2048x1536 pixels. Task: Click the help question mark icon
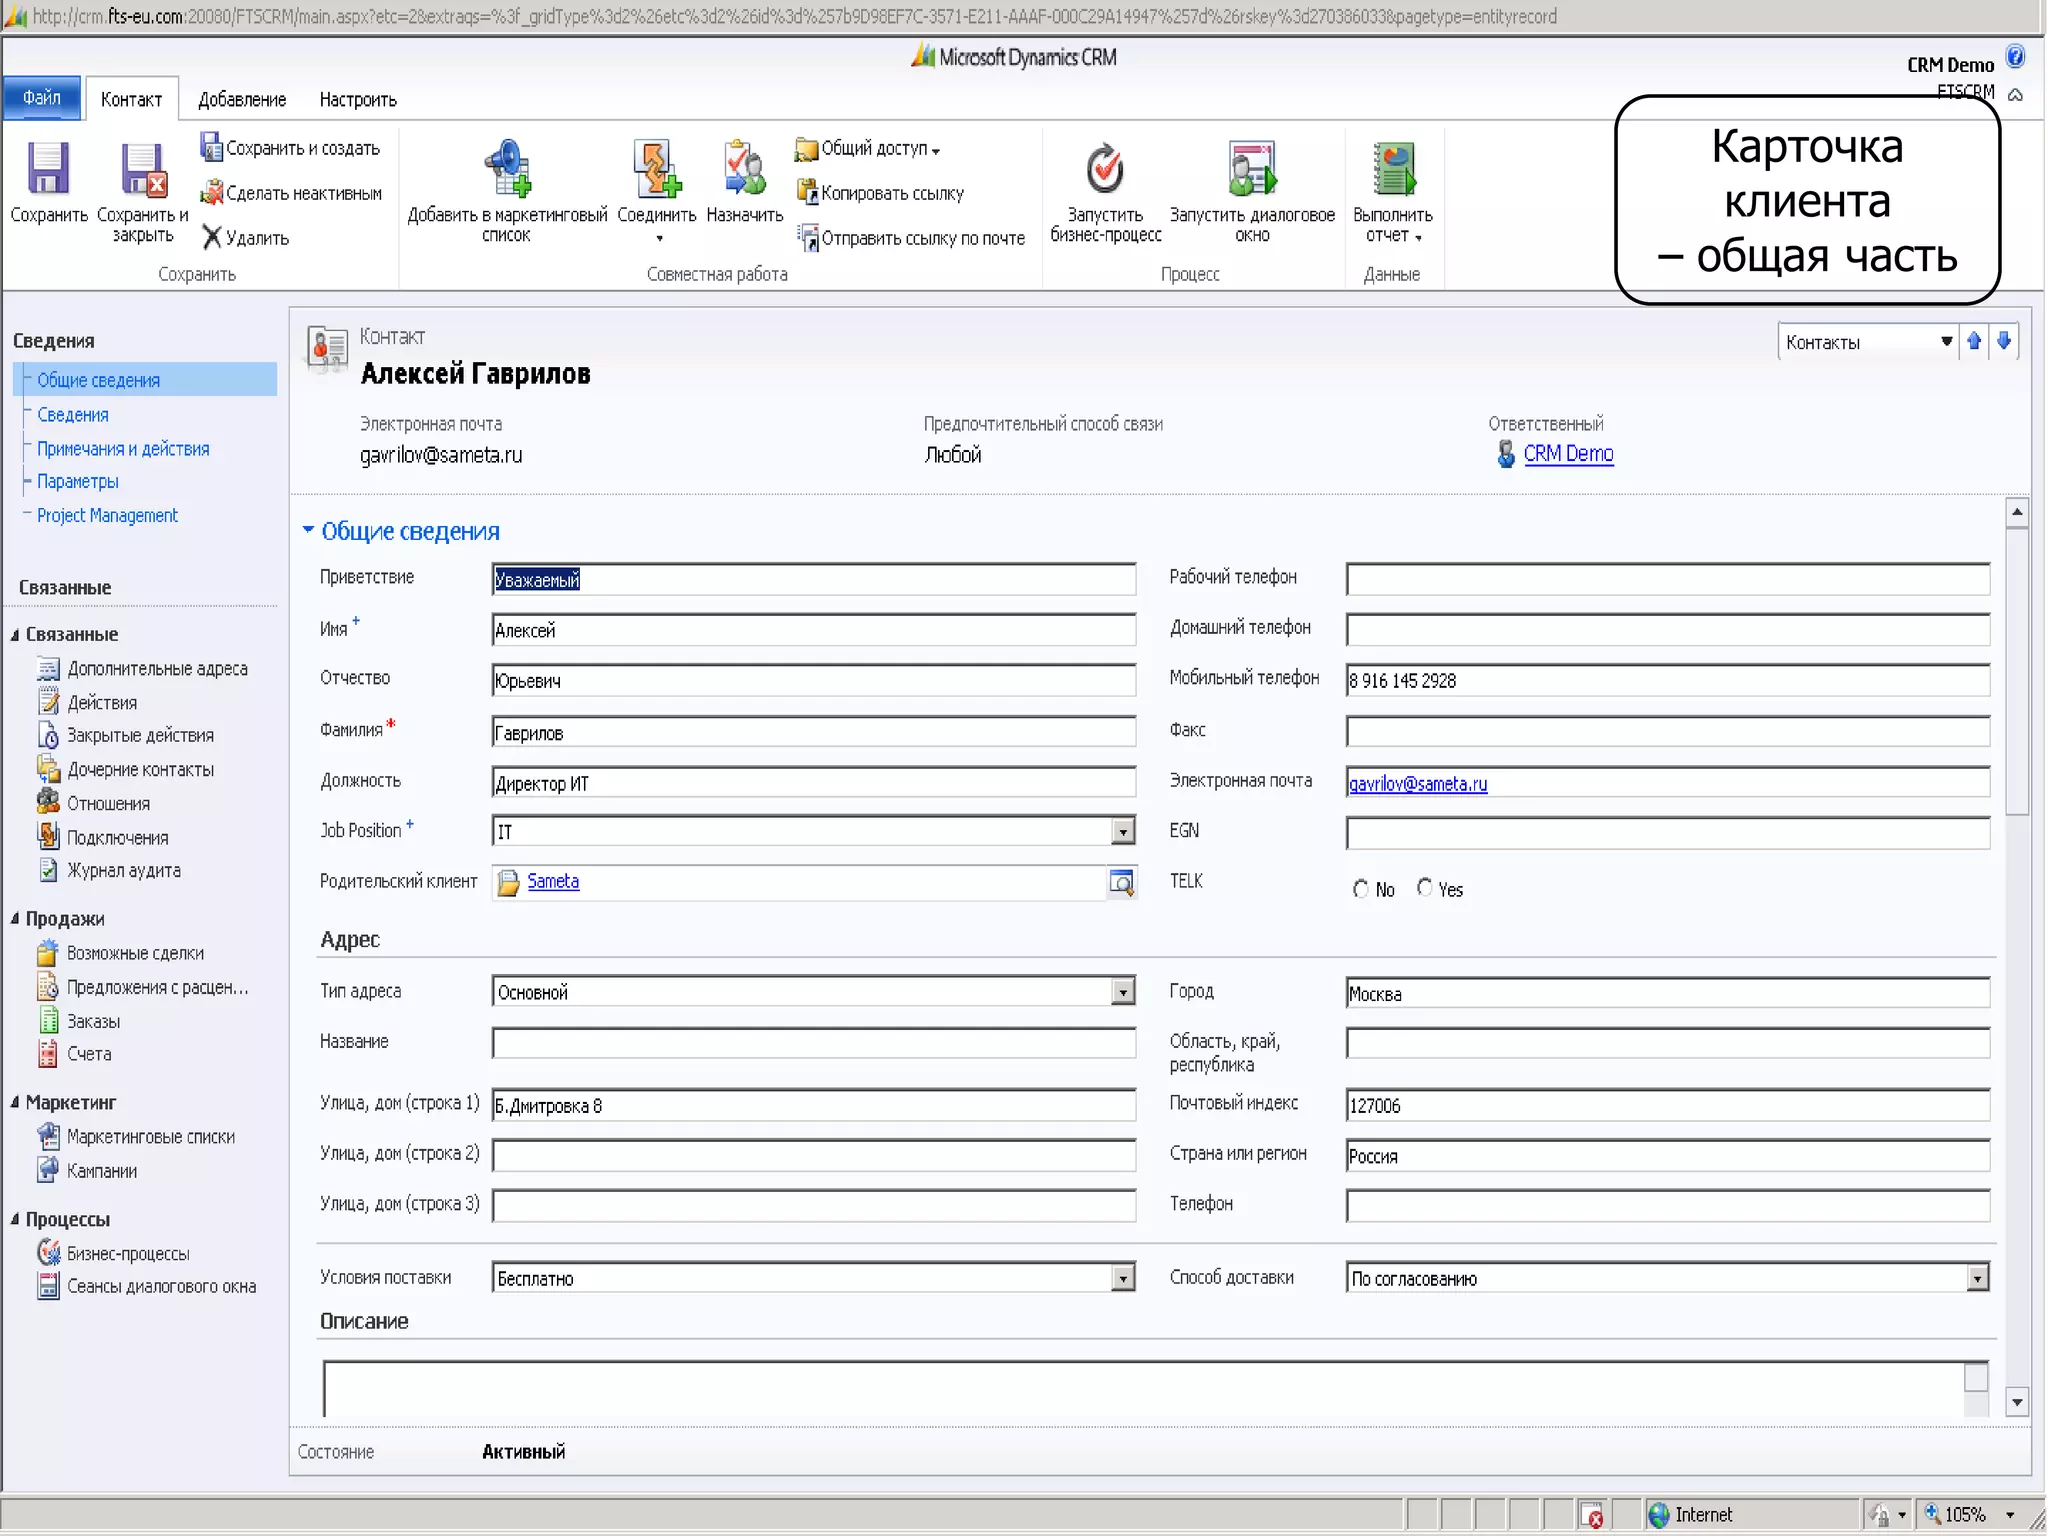tap(2015, 57)
